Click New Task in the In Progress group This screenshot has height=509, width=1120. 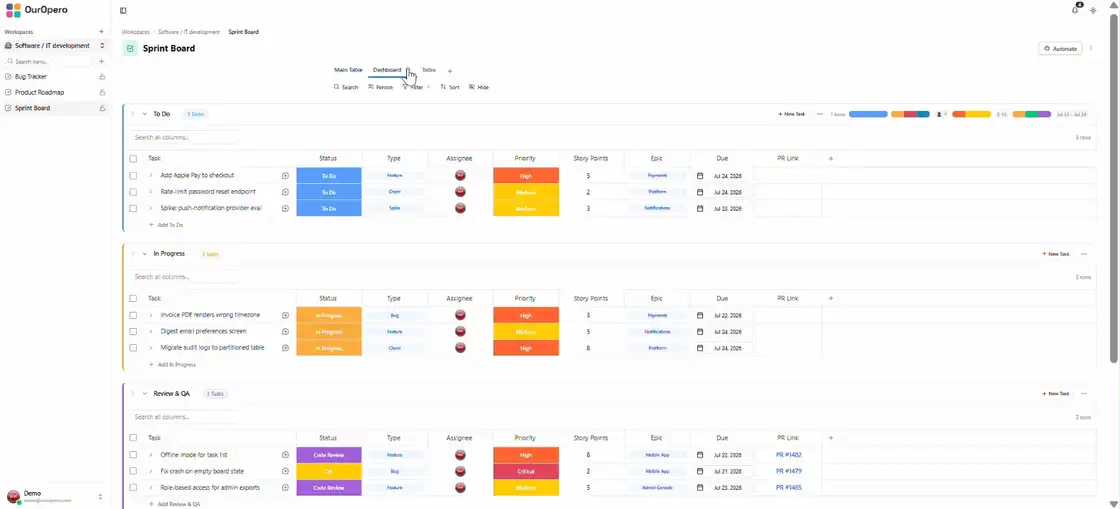coord(1056,254)
